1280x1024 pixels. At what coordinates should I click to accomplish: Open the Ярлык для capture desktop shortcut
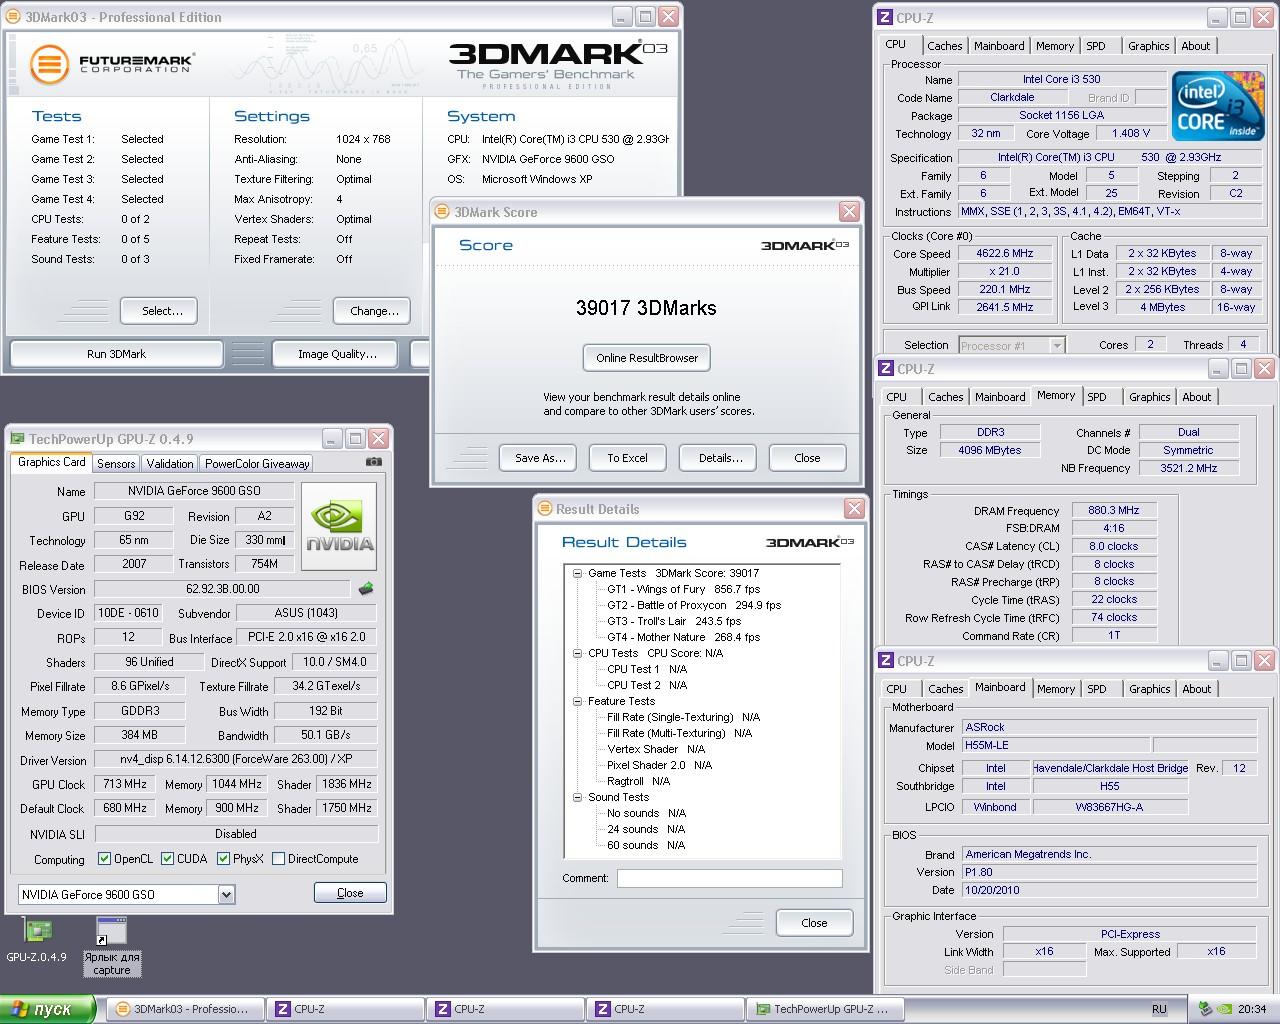click(x=111, y=946)
